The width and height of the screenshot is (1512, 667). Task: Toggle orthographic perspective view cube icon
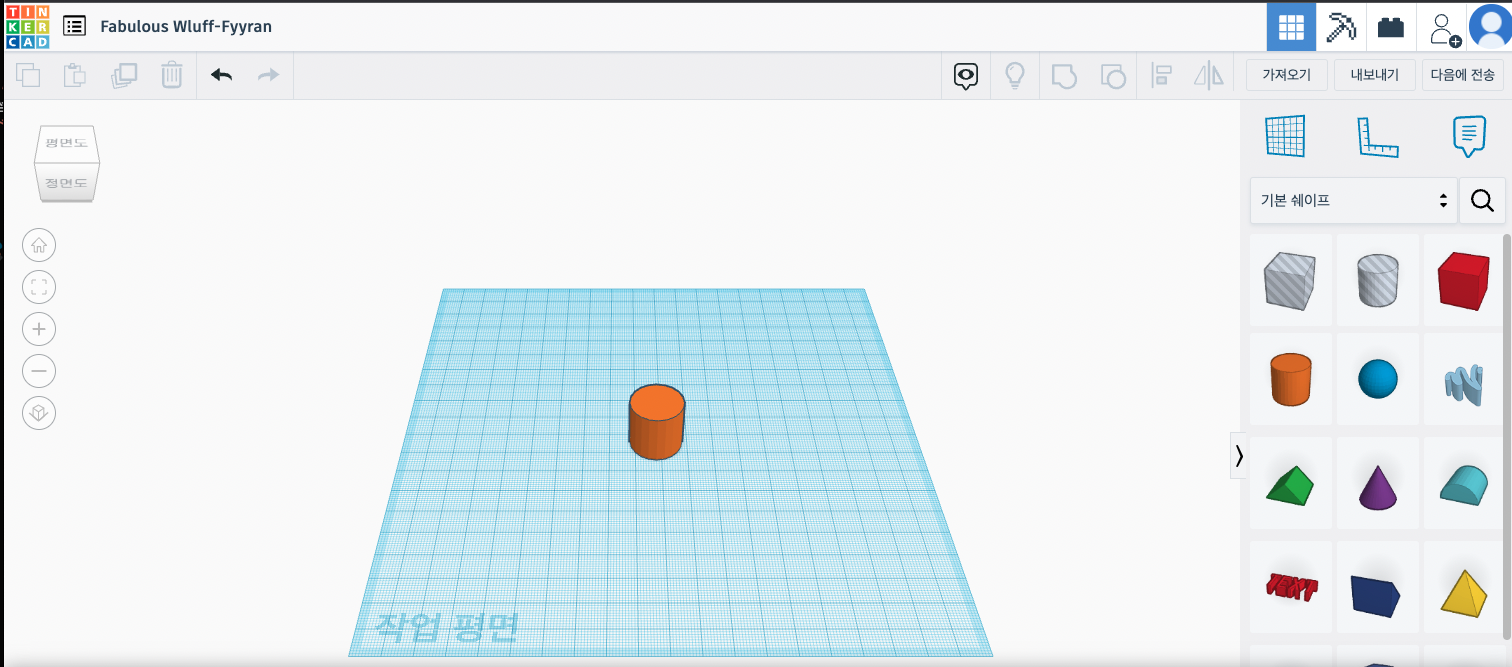(x=39, y=413)
